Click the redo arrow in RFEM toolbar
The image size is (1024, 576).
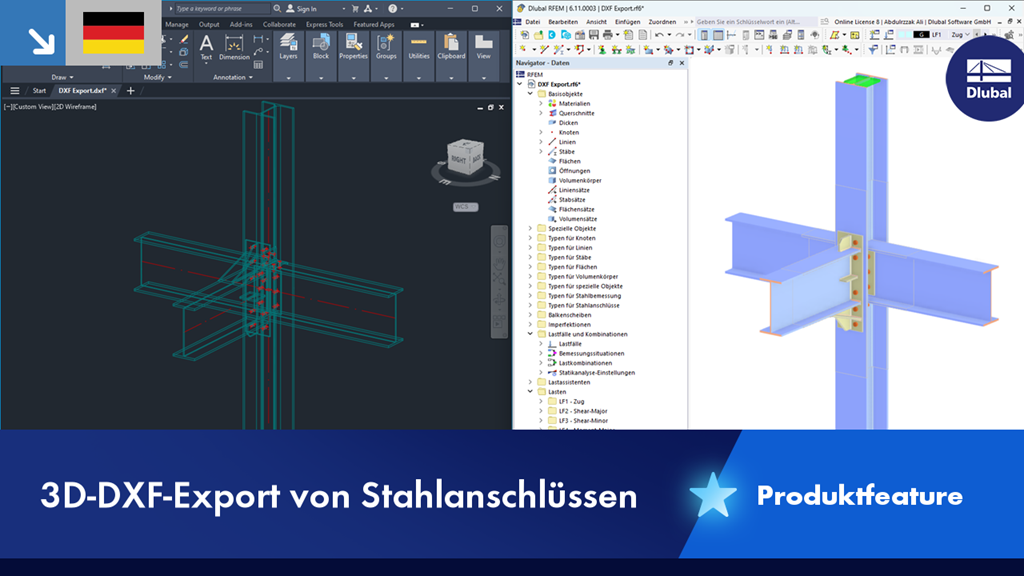pyautogui.click(x=680, y=35)
